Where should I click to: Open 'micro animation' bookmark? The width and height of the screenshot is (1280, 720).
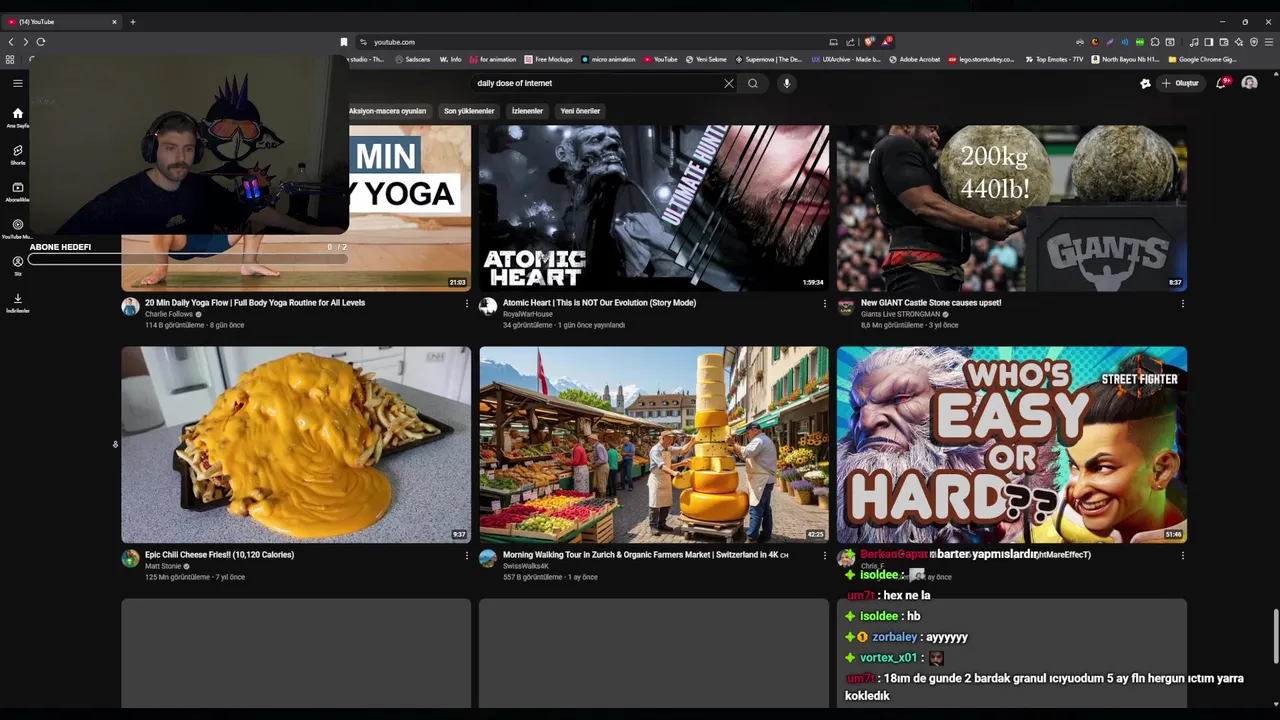(609, 60)
